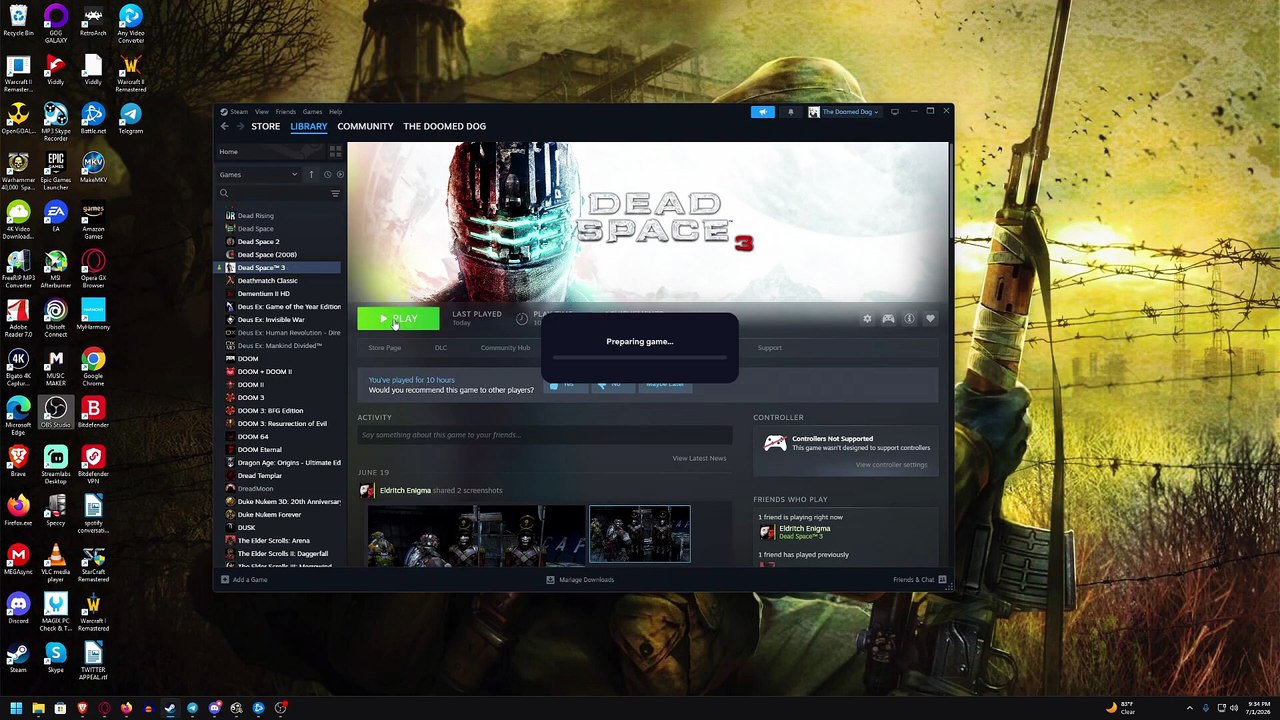Go back with Steam's back arrow

(225, 126)
